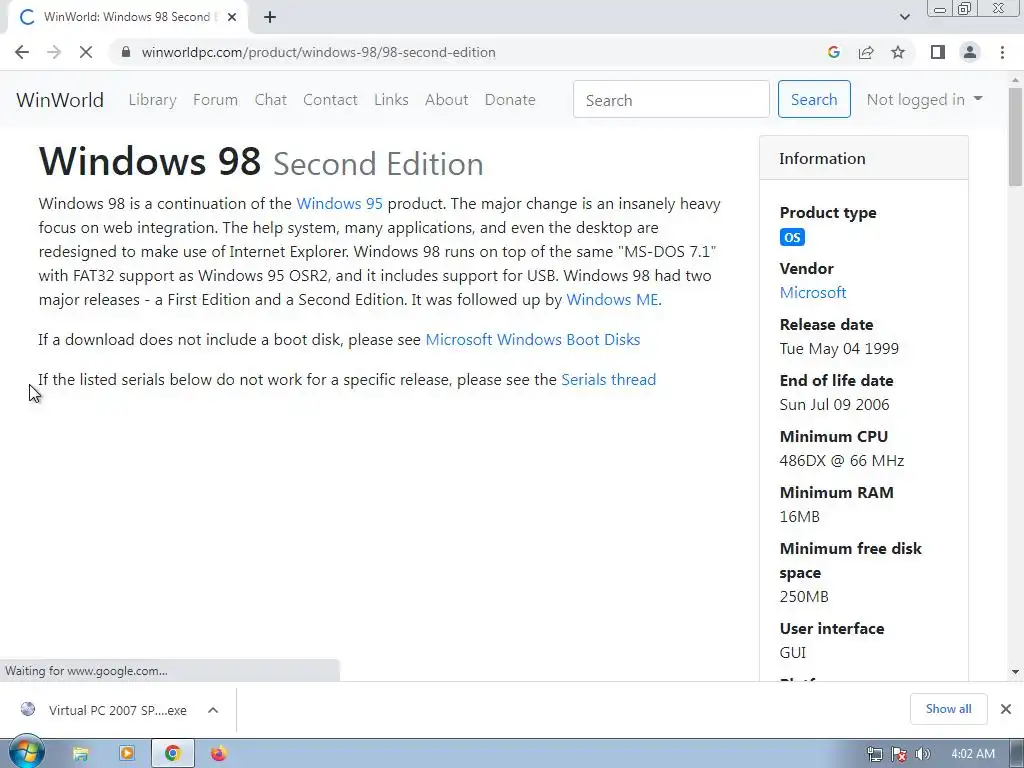Open the Serials thread link
1024x768 pixels.
tap(609, 379)
